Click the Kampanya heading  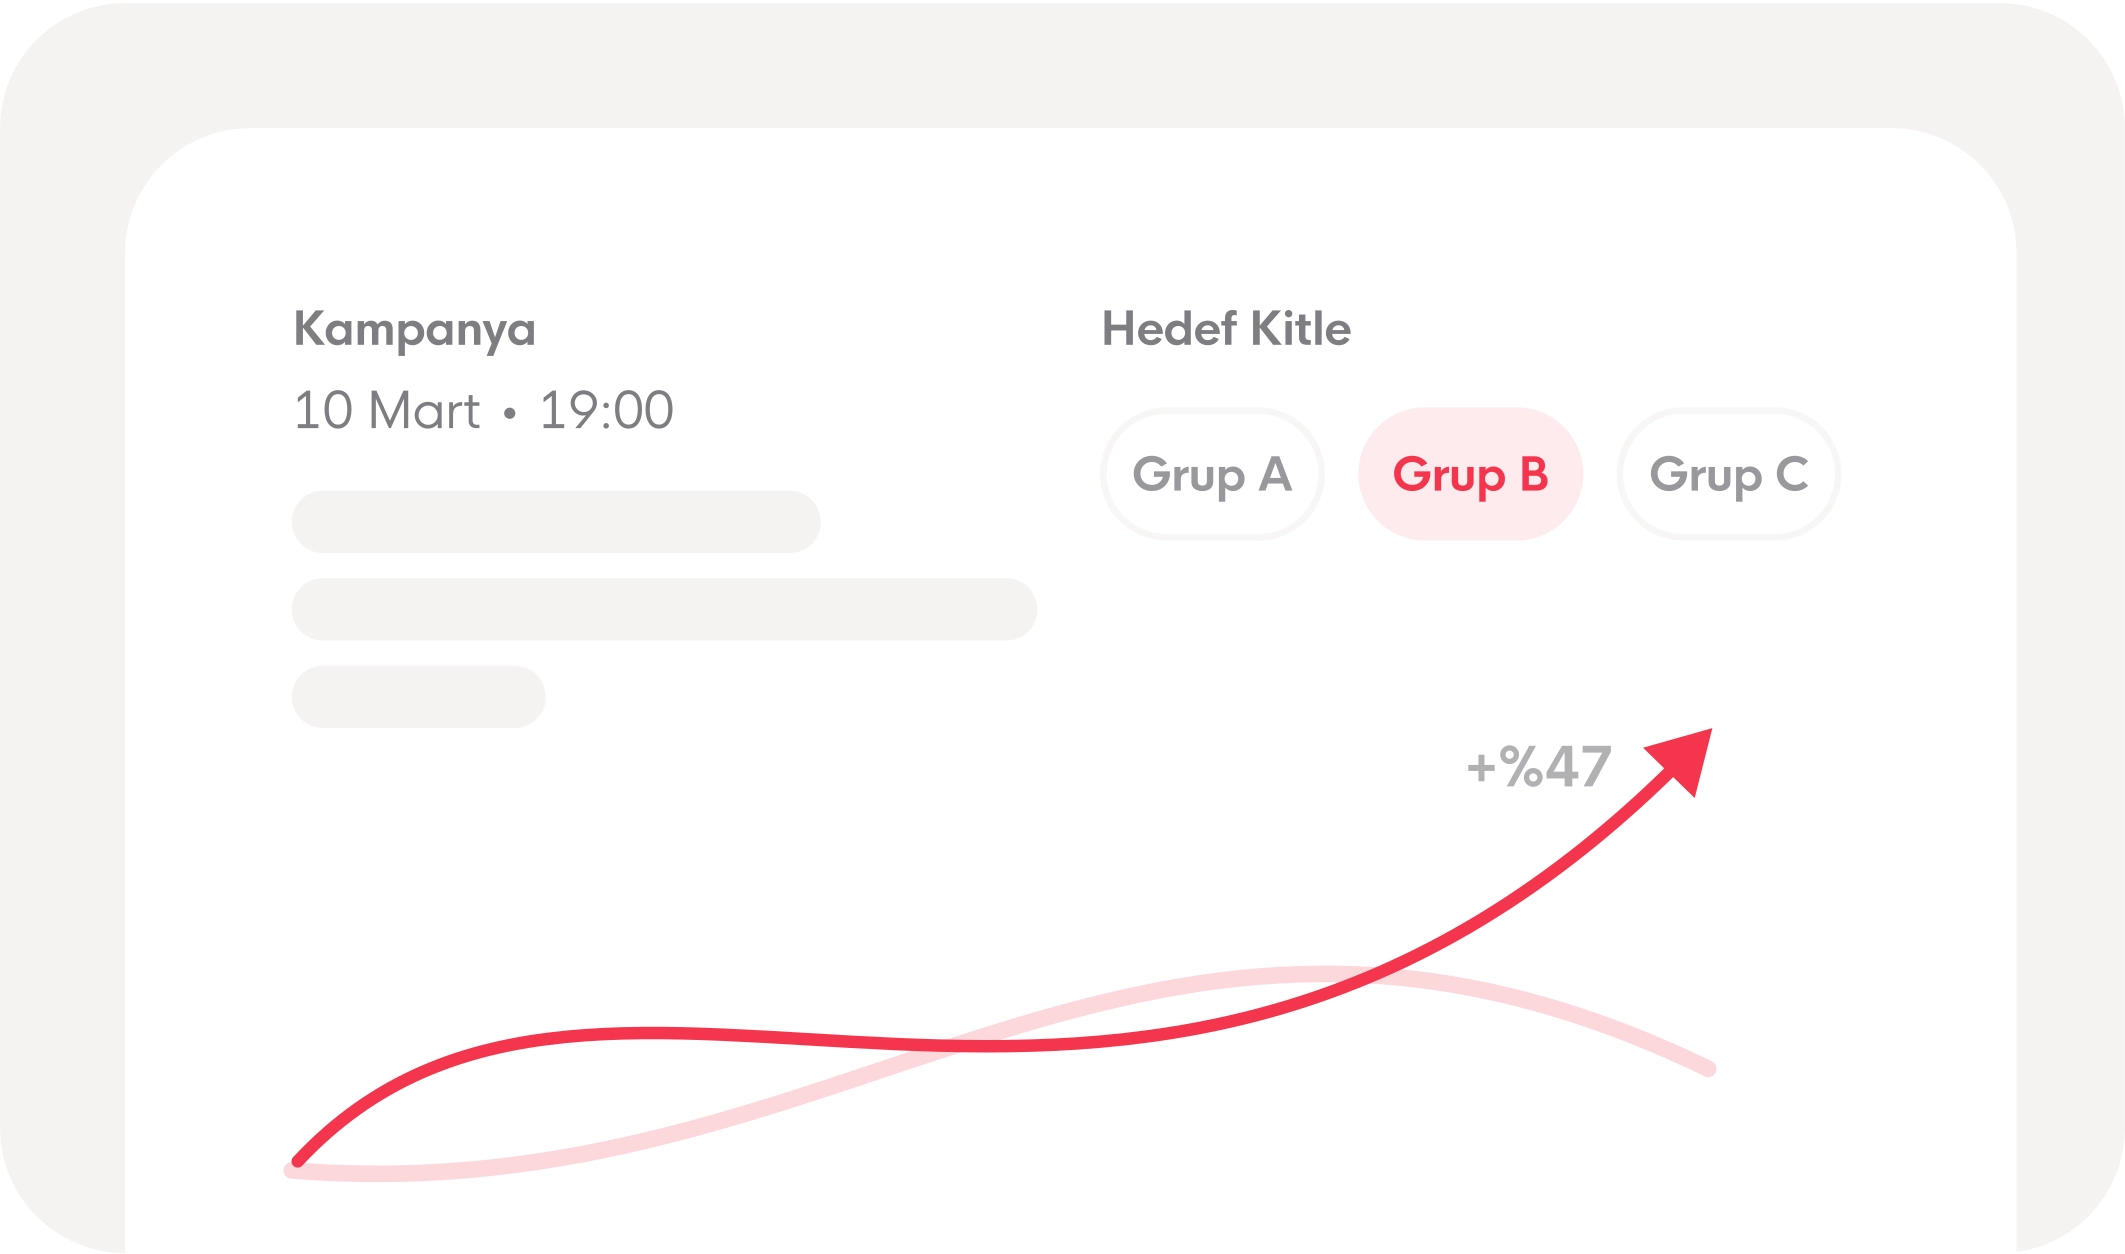pos(414,330)
